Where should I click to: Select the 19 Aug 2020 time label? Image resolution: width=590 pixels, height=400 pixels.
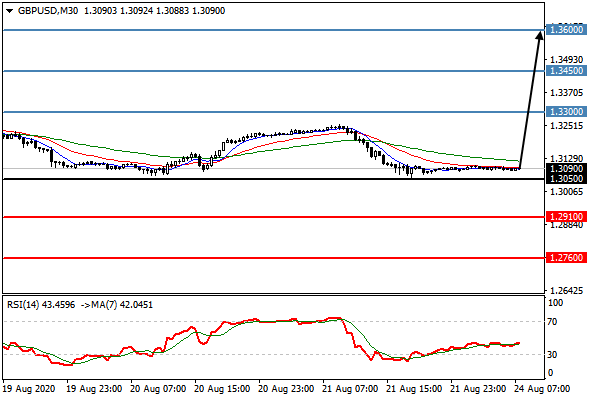click(29, 389)
